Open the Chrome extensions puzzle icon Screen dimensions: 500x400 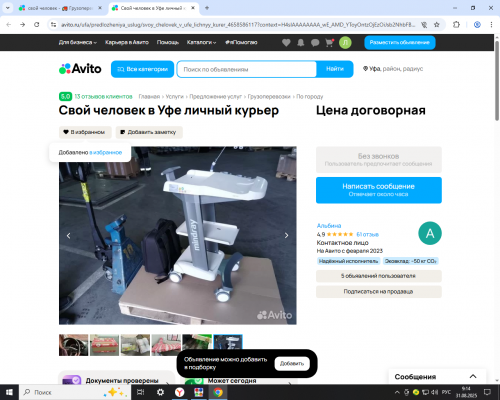(456, 25)
